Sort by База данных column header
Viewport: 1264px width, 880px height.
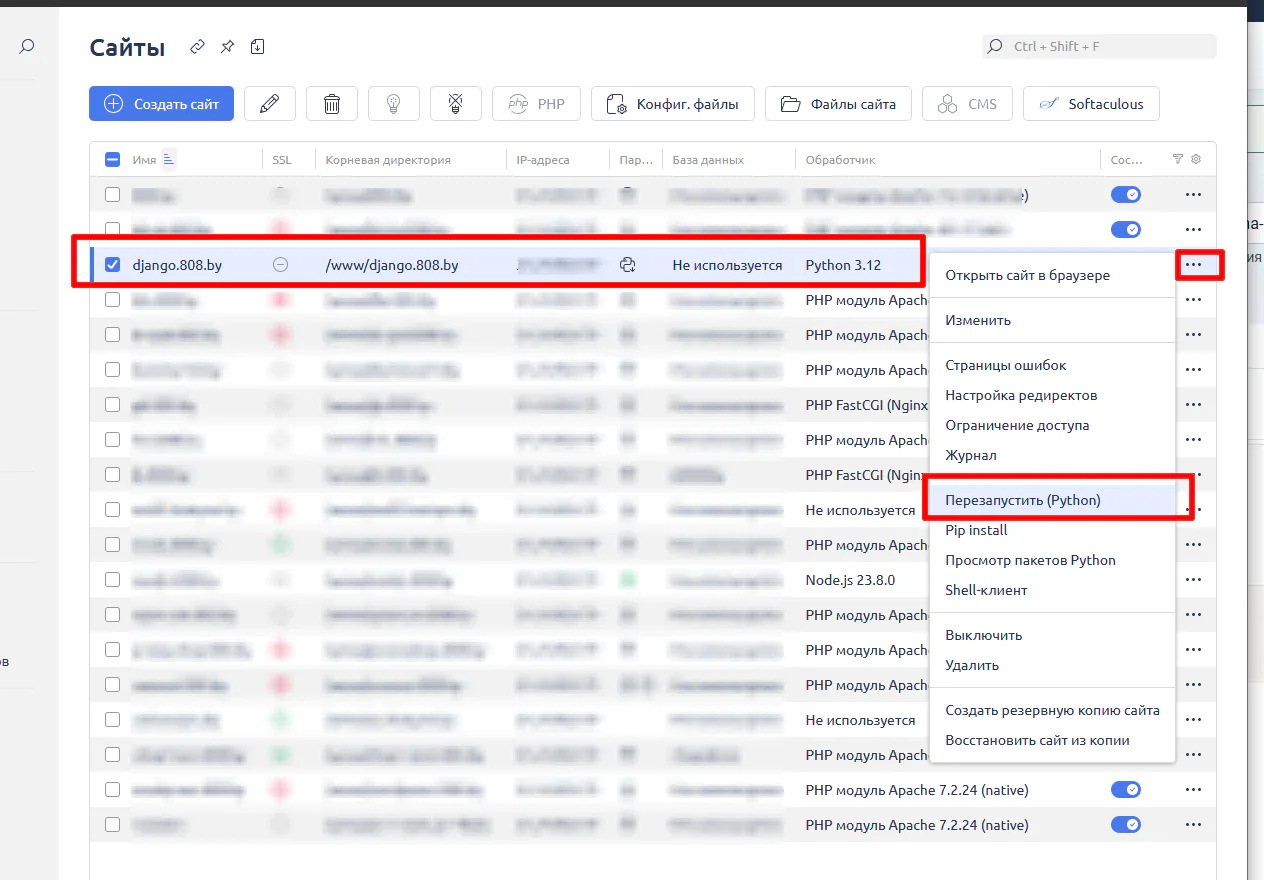click(708, 159)
